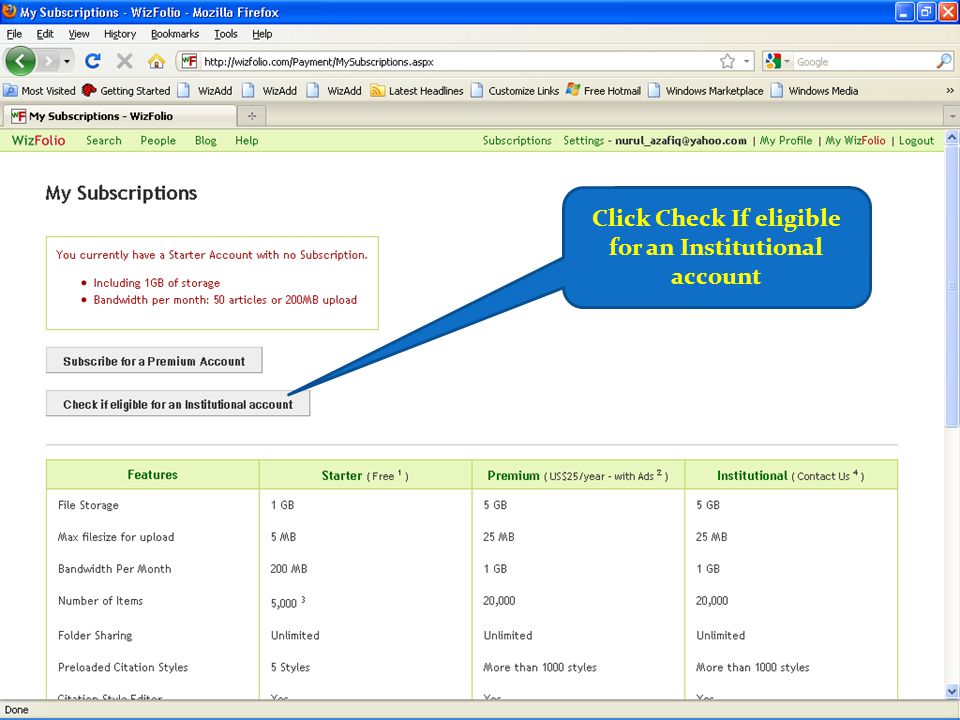Open the File menu
The height and width of the screenshot is (720, 960).
tap(14, 34)
